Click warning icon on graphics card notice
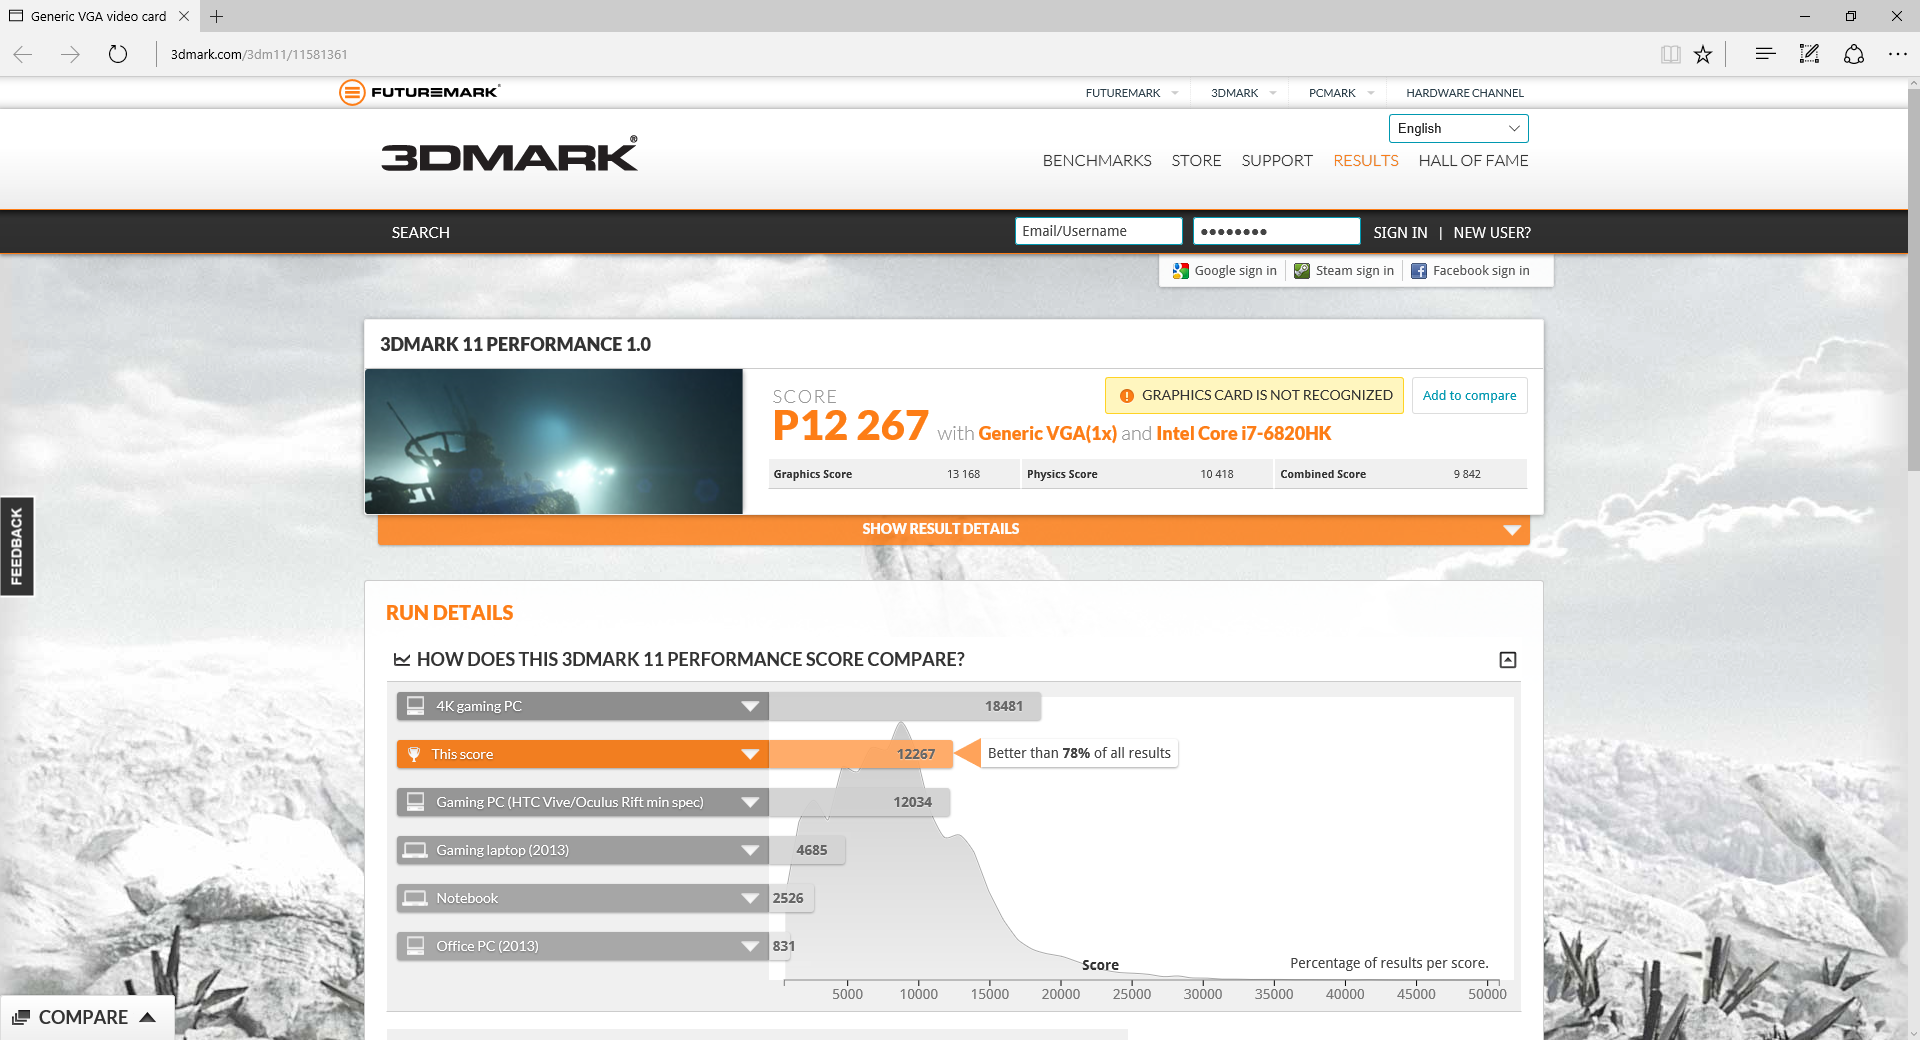 pos(1127,396)
